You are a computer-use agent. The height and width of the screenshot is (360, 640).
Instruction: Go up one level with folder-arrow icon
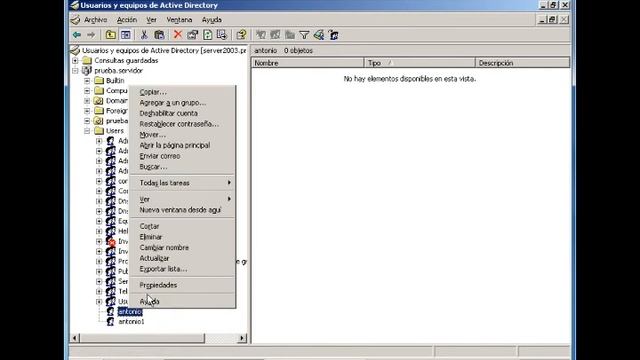(111, 35)
